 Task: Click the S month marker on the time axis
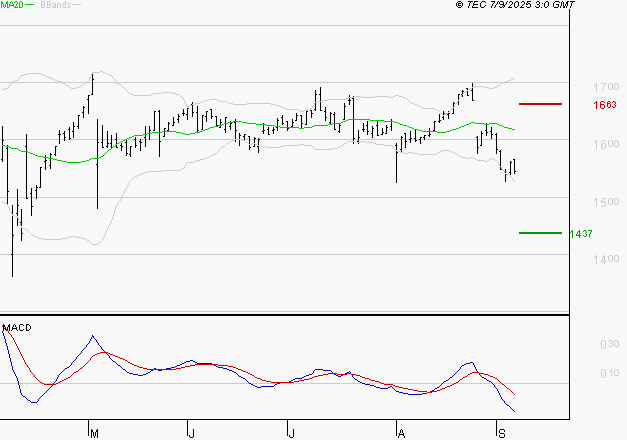click(502, 434)
